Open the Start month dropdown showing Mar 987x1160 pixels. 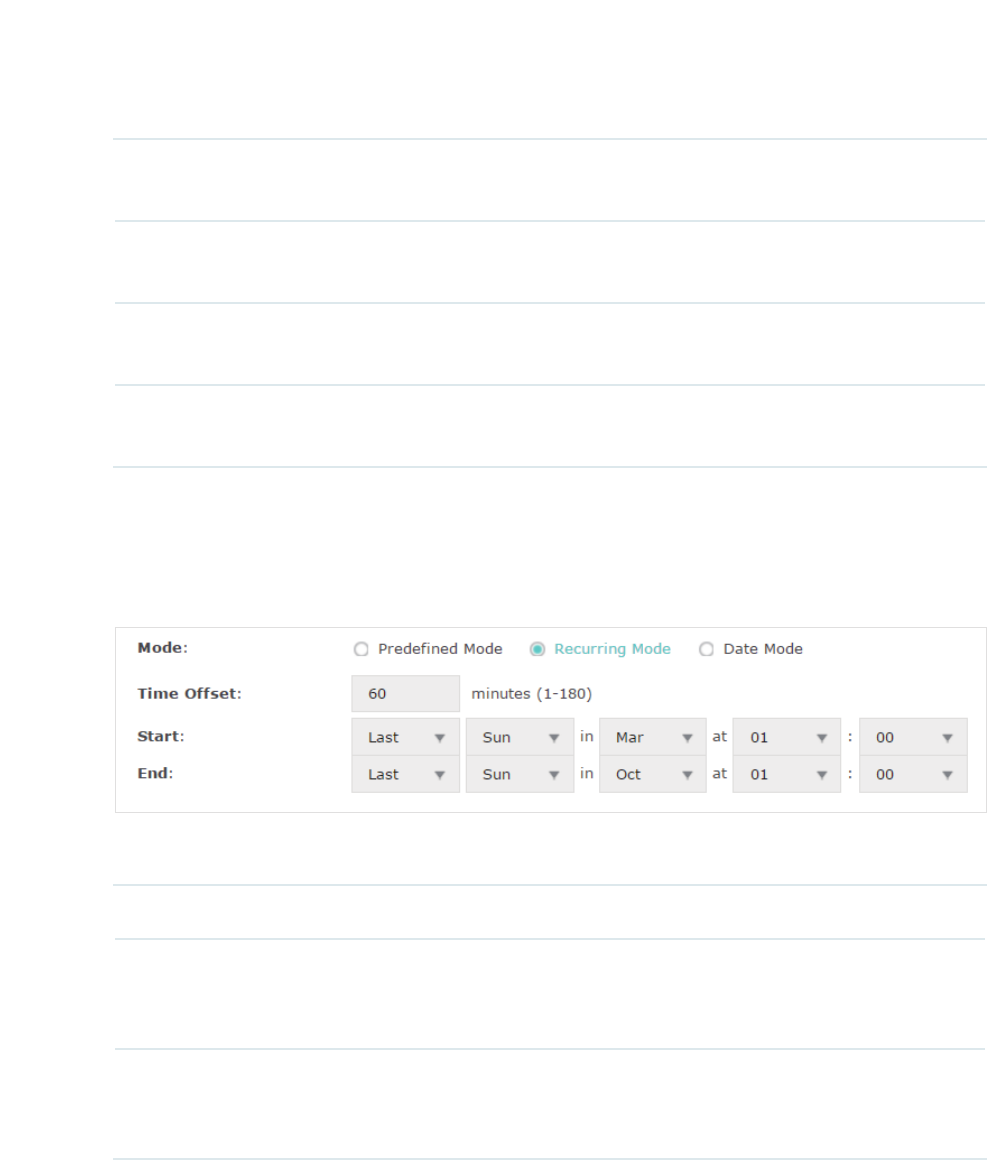pos(653,737)
